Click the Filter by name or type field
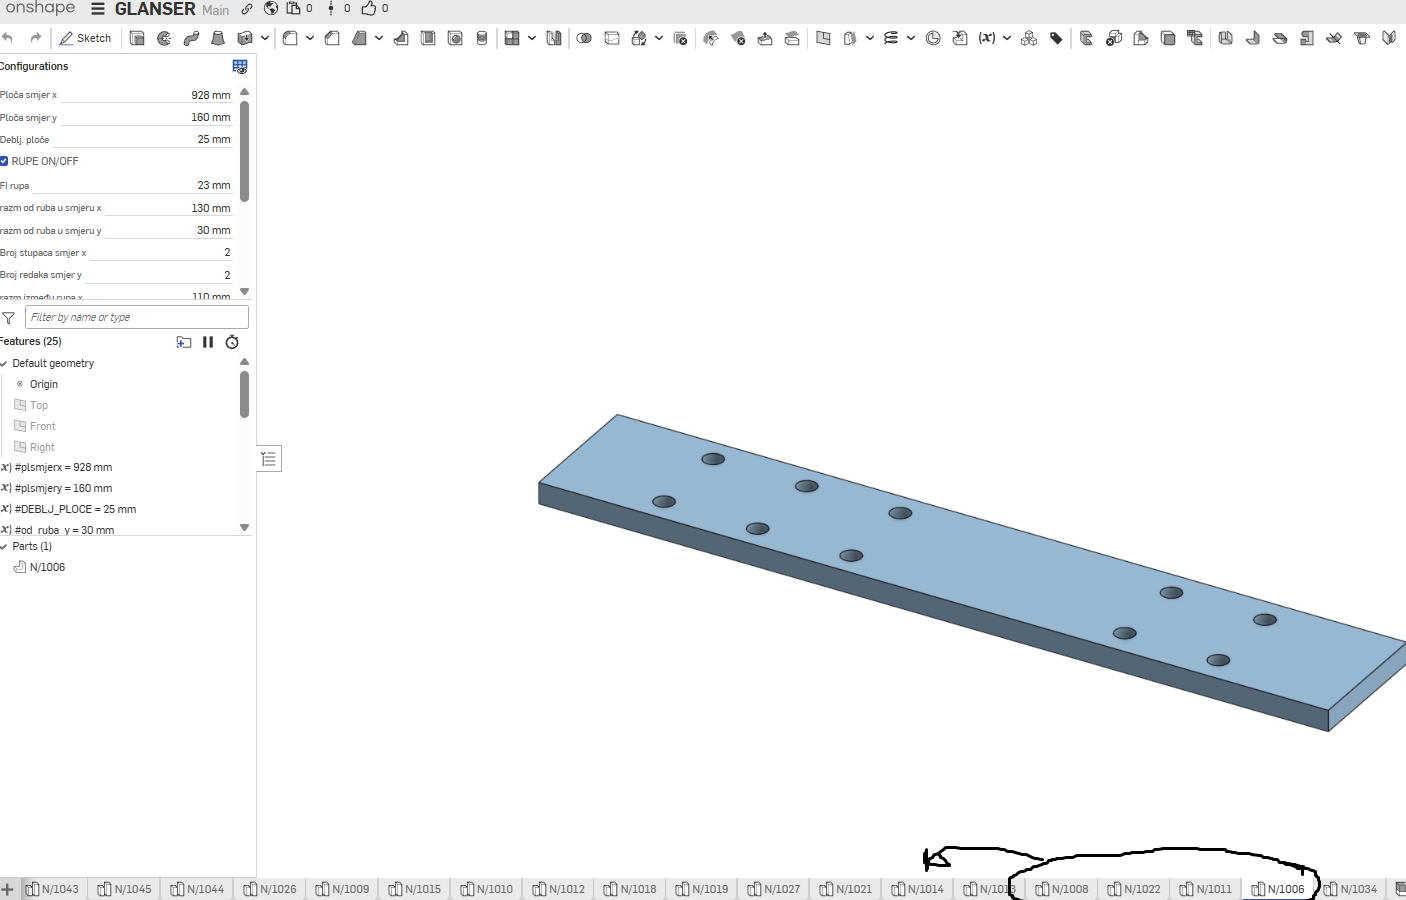This screenshot has height=900, width=1406. click(136, 317)
